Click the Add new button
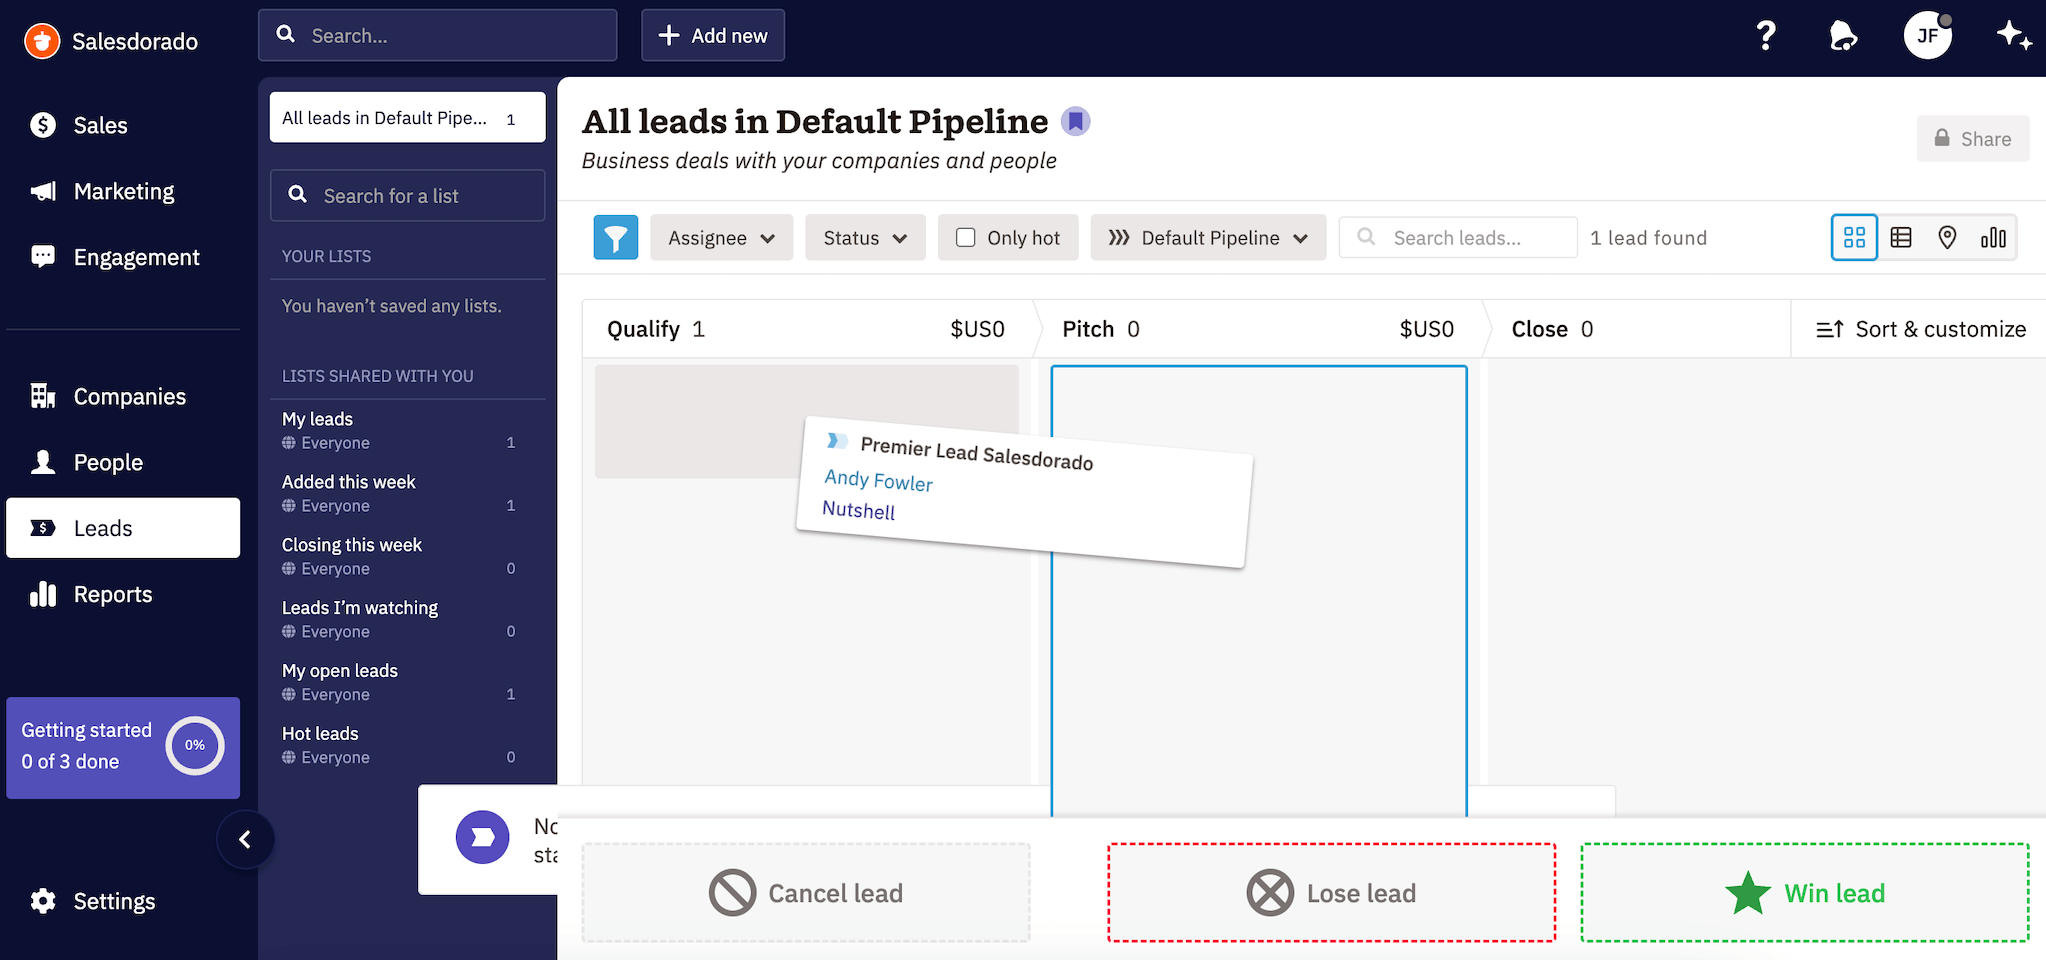2046x960 pixels. (713, 36)
